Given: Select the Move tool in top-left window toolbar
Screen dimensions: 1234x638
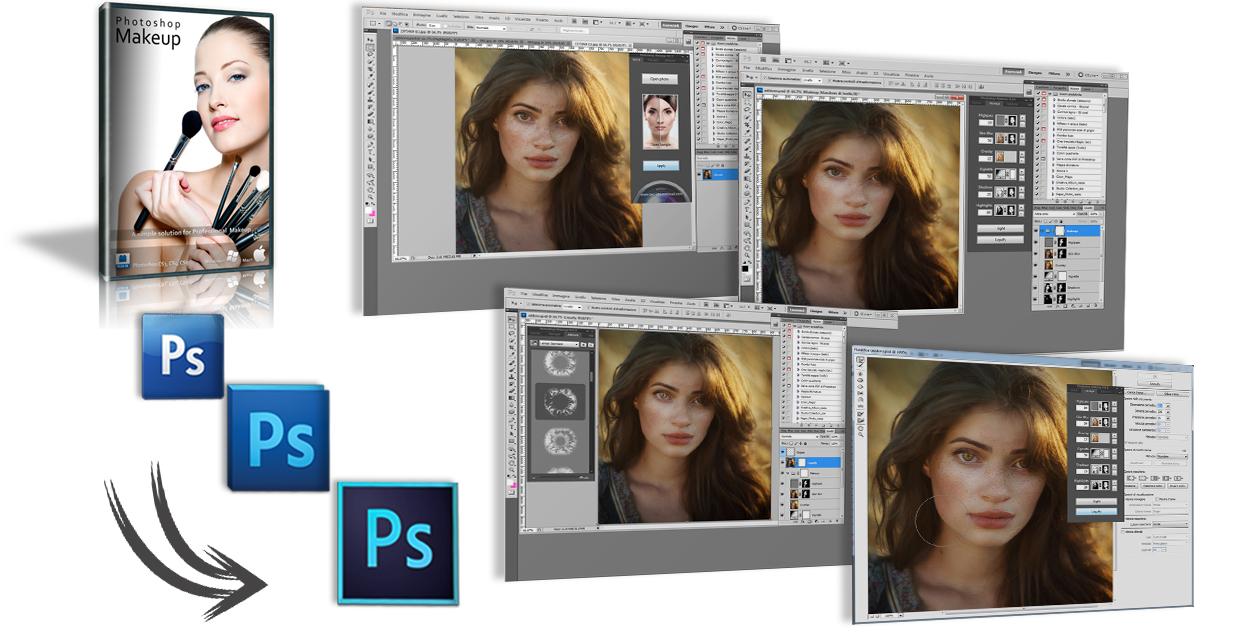Looking at the screenshot, I should [370, 42].
